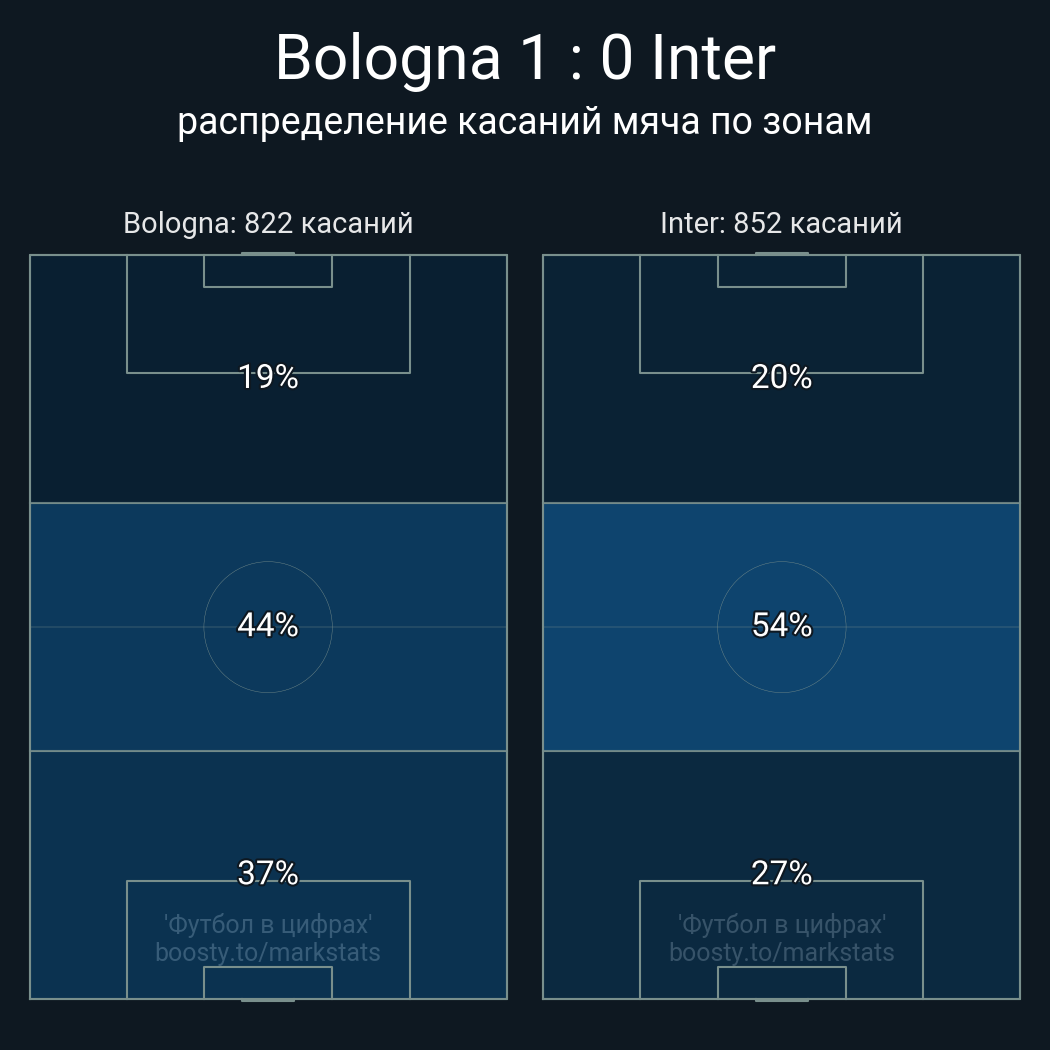Click the center circle of Bologna pitch
The height and width of the screenshot is (1050, 1050).
268,627
